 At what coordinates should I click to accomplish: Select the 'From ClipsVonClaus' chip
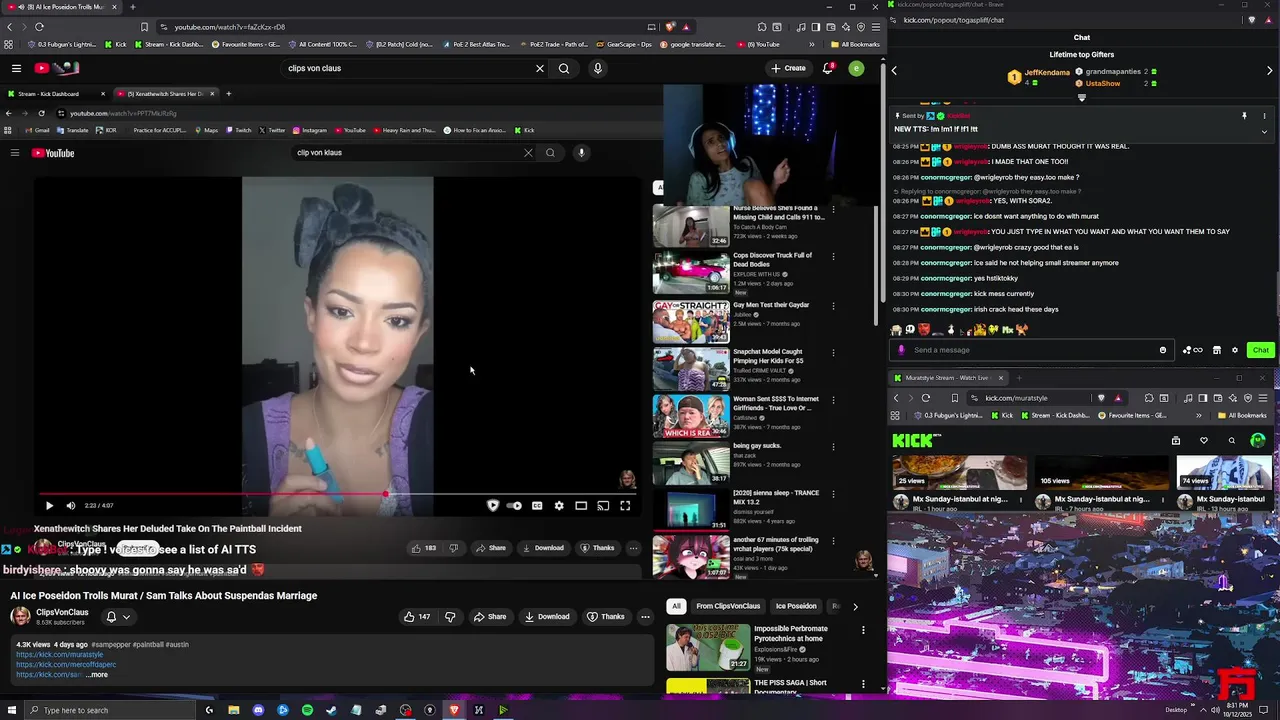pyautogui.click(x=728, y=606)
